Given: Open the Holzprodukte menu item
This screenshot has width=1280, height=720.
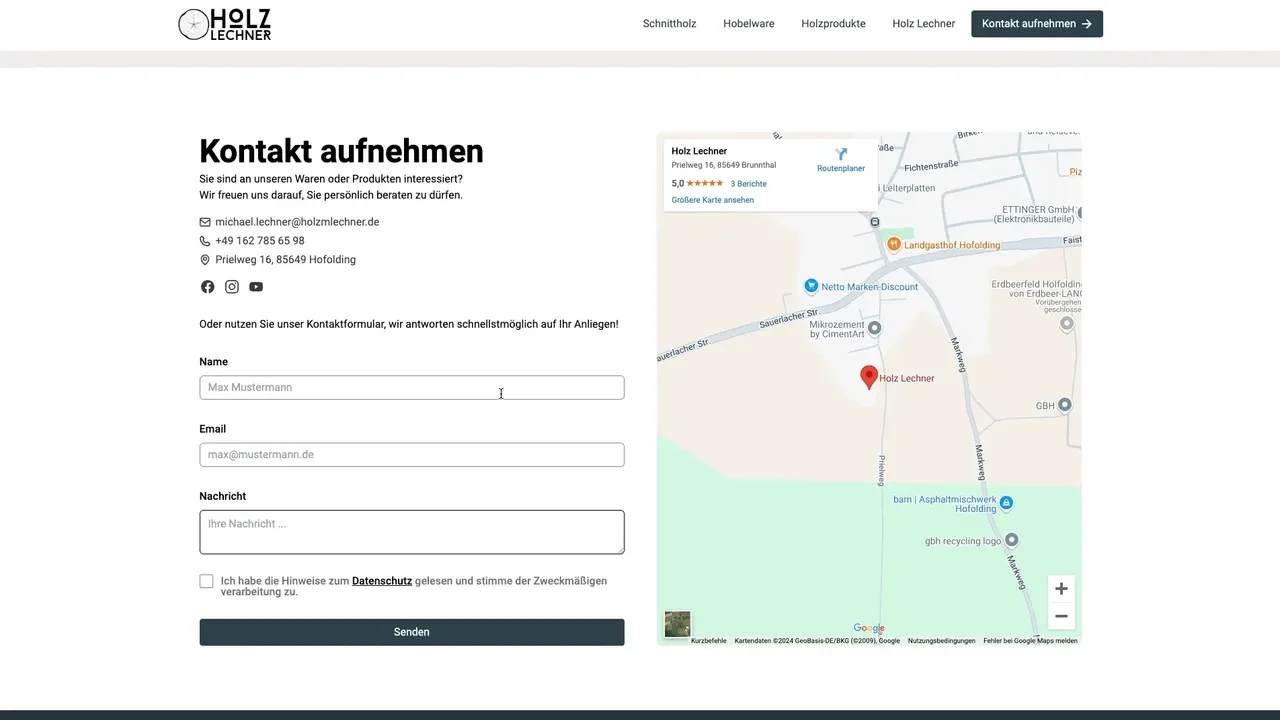Looking at the screenshot, I should pos(833,24).
